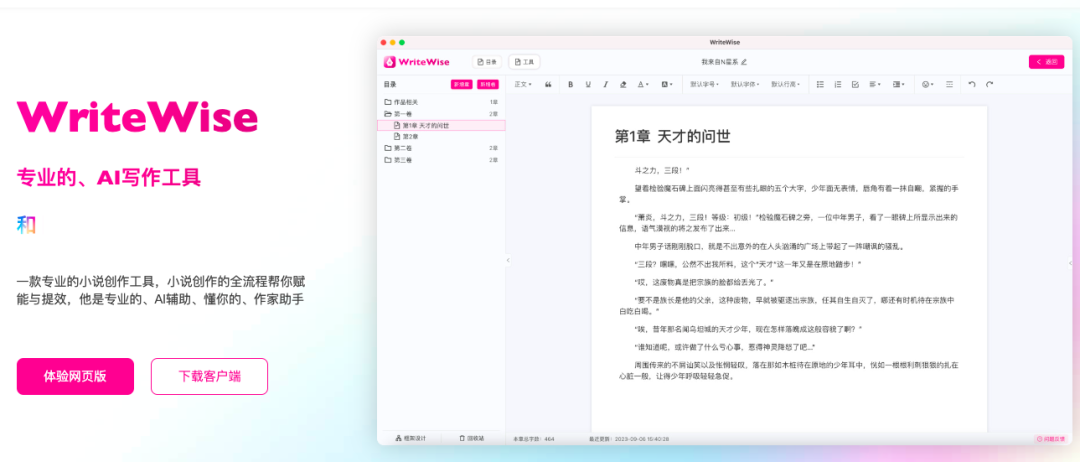The width and height of the screenshot is (1080, 462).
Task: Toggle bold formatting
Action: point(570,85)
